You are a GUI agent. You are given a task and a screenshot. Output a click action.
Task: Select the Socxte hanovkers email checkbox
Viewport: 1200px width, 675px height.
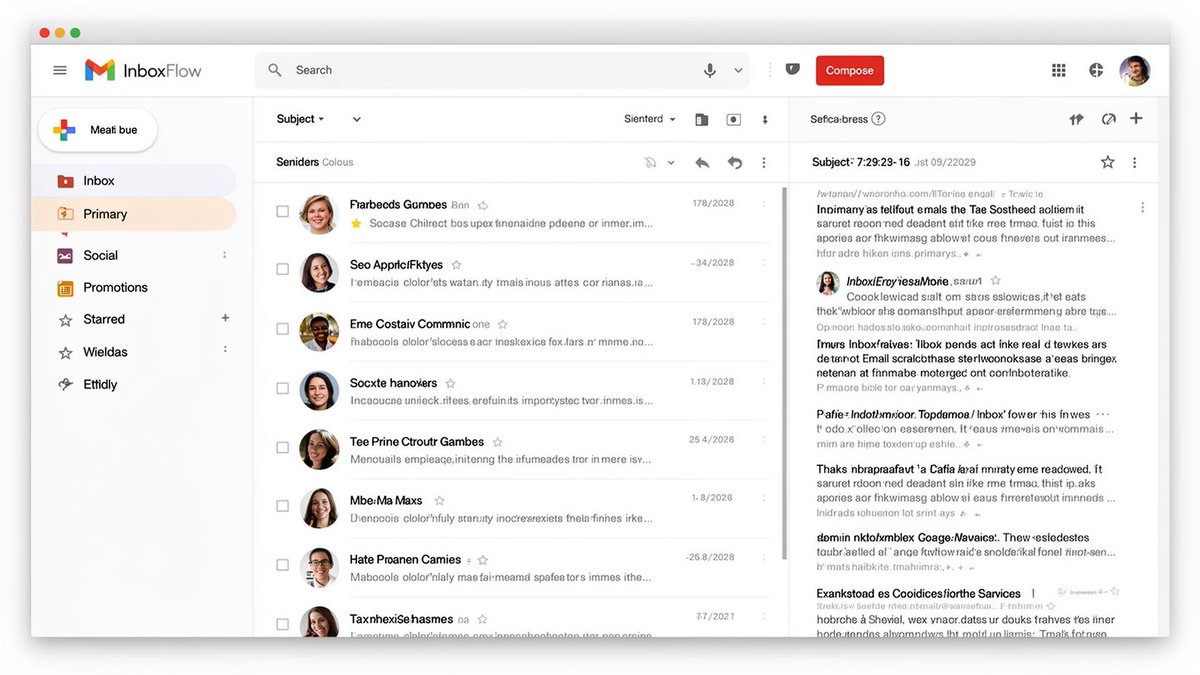coord(282,388)
